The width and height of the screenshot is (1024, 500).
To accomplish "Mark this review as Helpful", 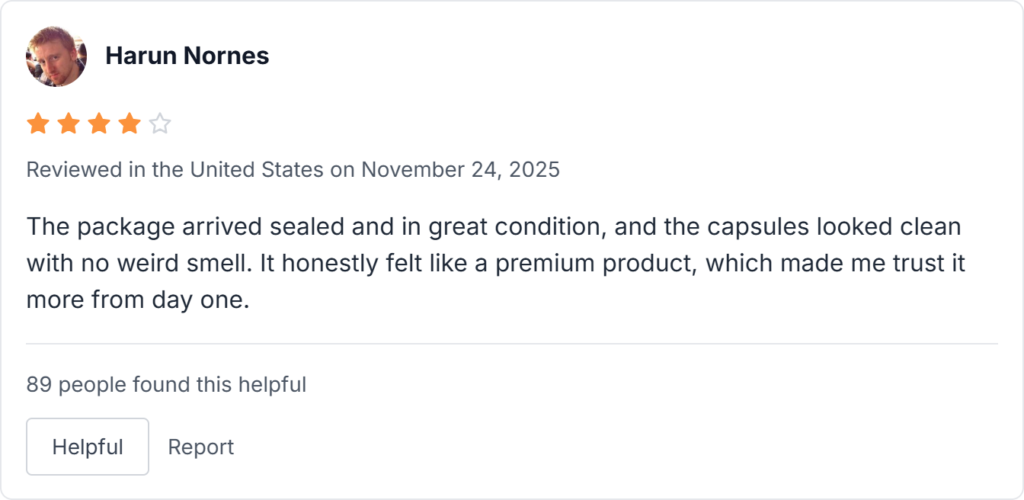I will tap(87, 447).
